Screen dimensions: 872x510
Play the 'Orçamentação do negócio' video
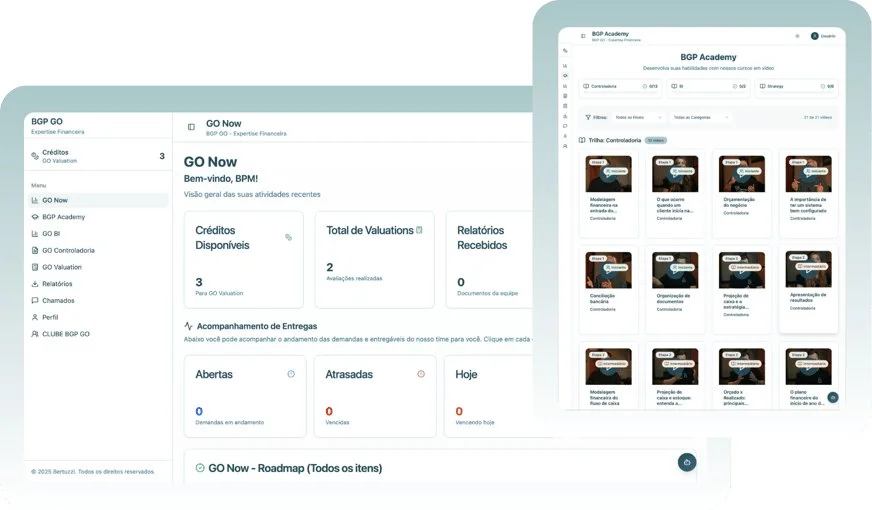click(742, 174)
